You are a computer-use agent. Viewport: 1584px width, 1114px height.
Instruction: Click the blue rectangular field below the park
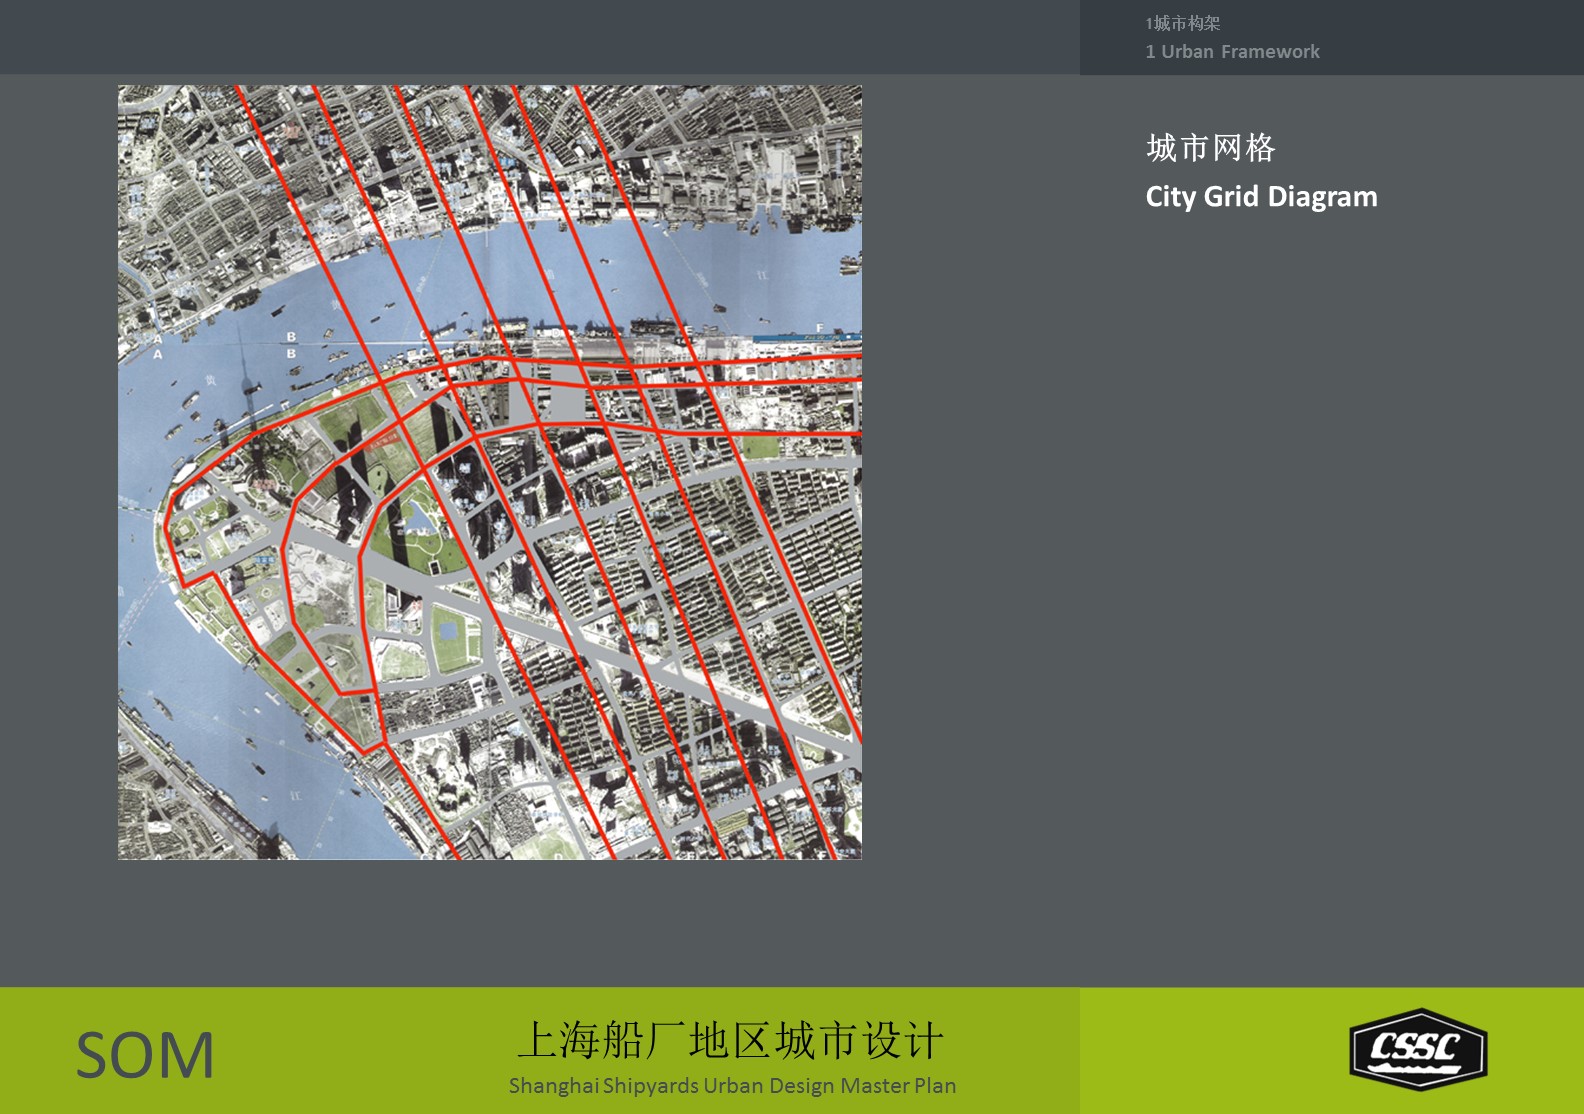coord(450,630)
